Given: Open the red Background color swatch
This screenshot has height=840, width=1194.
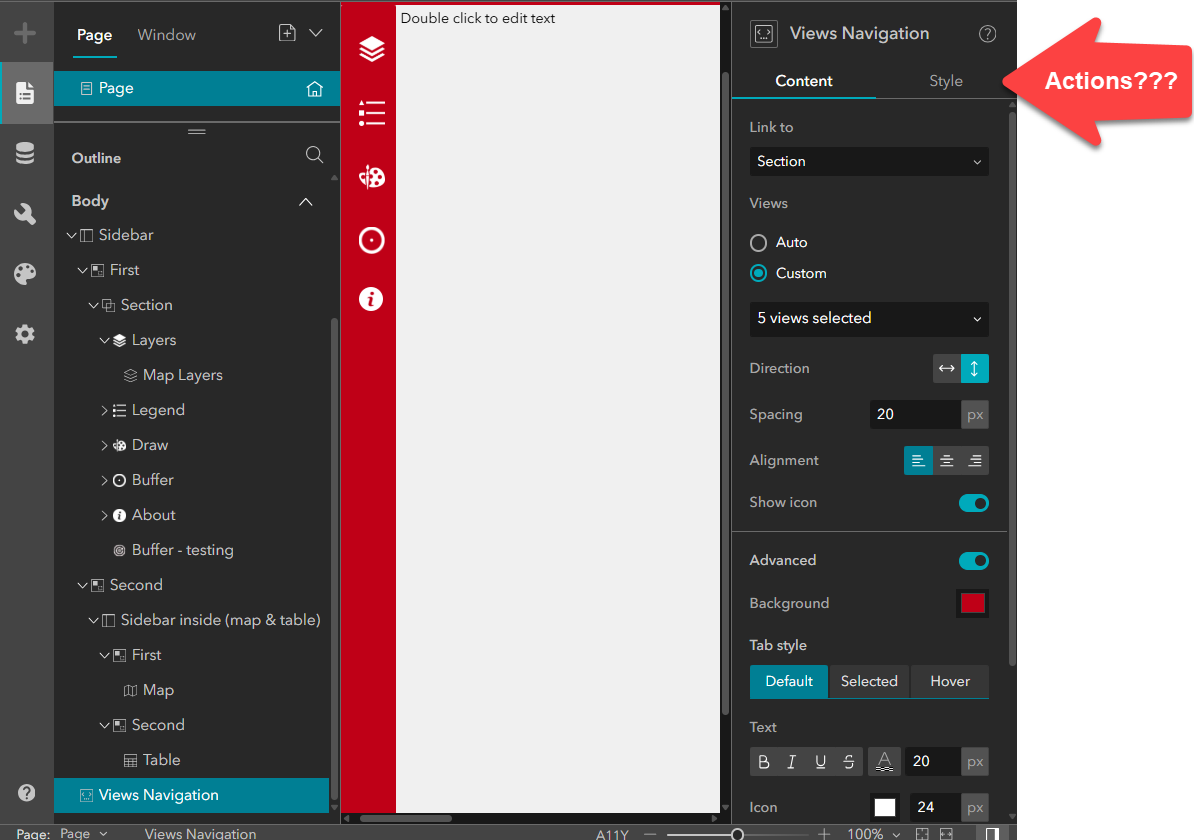Looking at the screenshot, I should click(972, 603).
